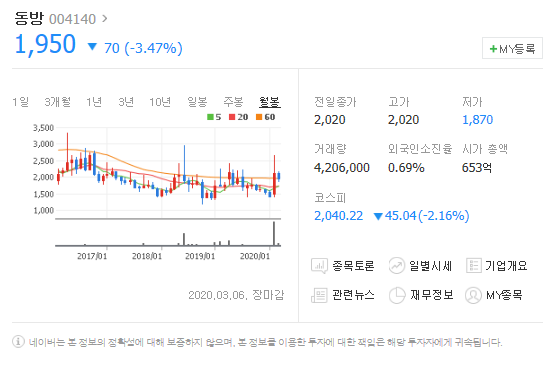Click the 거래량 value 4,206,000
The image size is (546, 375).
pos(342,168)
